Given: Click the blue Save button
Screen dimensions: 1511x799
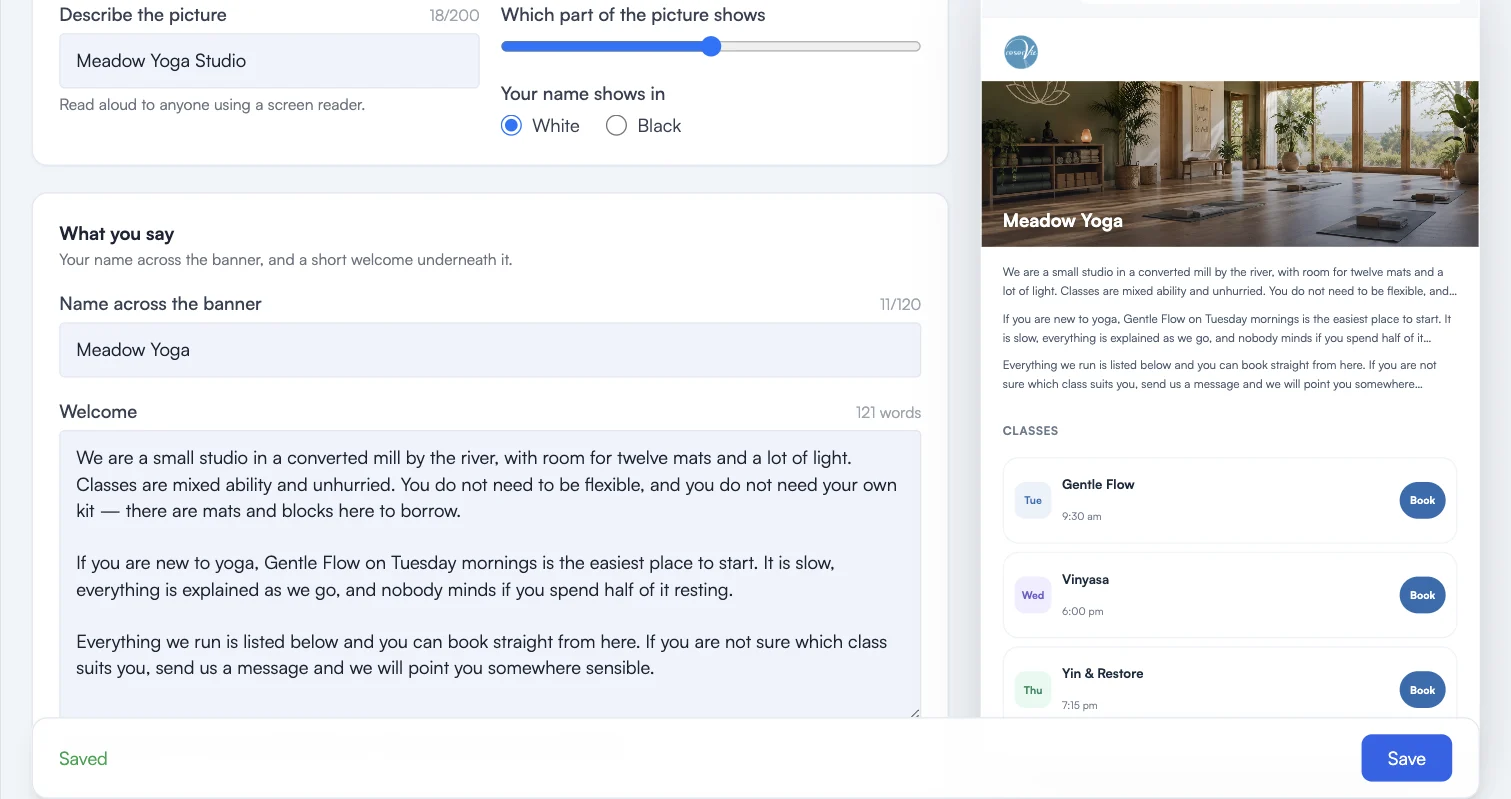Looking at the screenshot, I should (x=1406, y=758).
